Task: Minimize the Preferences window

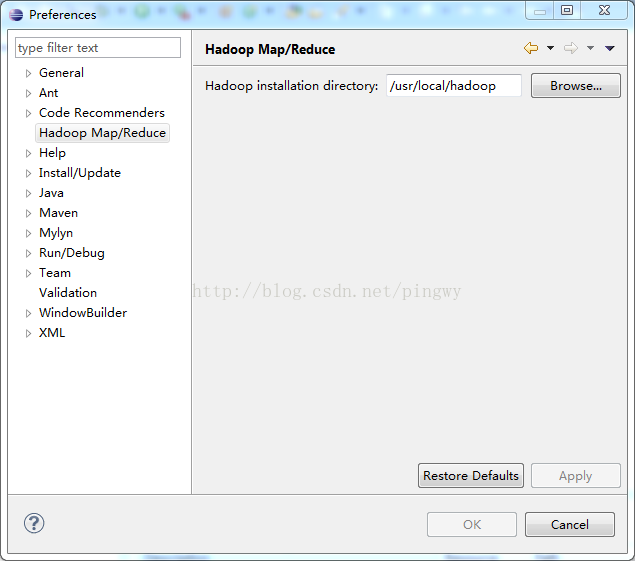Action: tap(540, 11)
